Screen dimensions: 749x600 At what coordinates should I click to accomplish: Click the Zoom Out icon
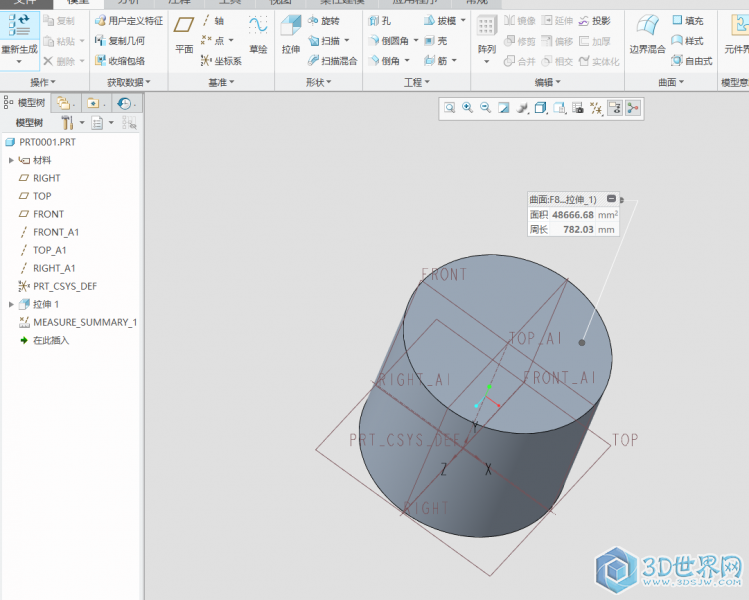(485, 108)
